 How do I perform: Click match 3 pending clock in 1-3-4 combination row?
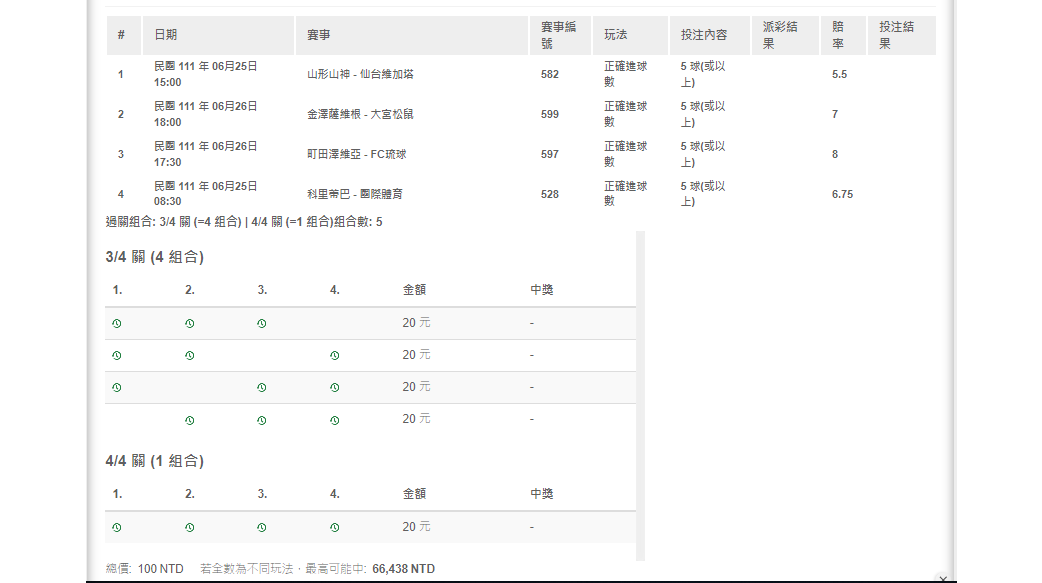[x=262, y=388]
